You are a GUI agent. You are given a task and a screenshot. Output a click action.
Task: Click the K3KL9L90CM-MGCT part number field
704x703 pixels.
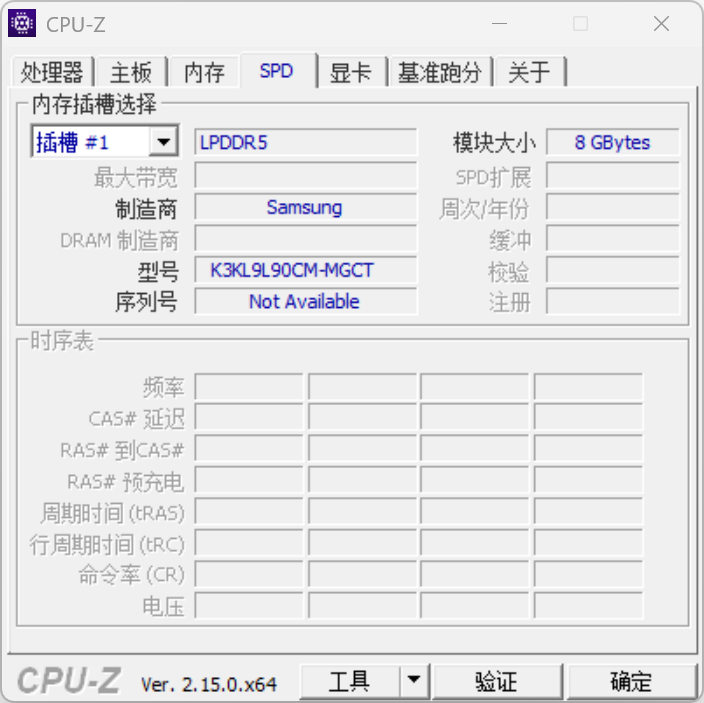coord(305,270)
